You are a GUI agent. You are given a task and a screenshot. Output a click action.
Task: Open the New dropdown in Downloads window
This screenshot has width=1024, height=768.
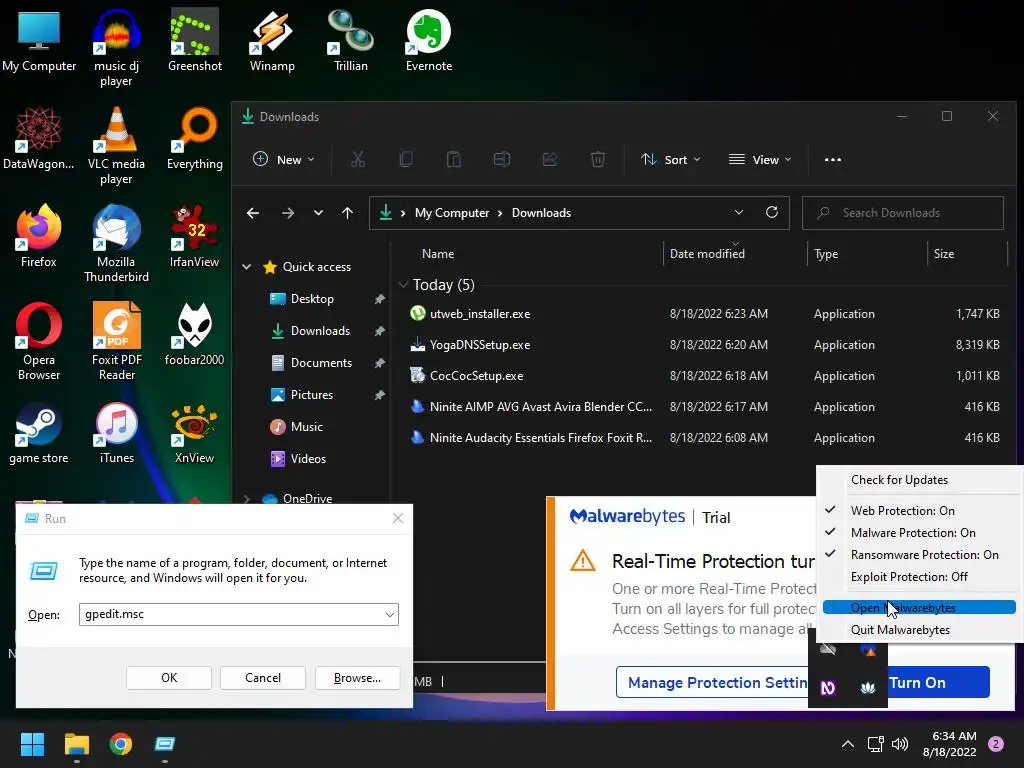[x=283, y=159]
